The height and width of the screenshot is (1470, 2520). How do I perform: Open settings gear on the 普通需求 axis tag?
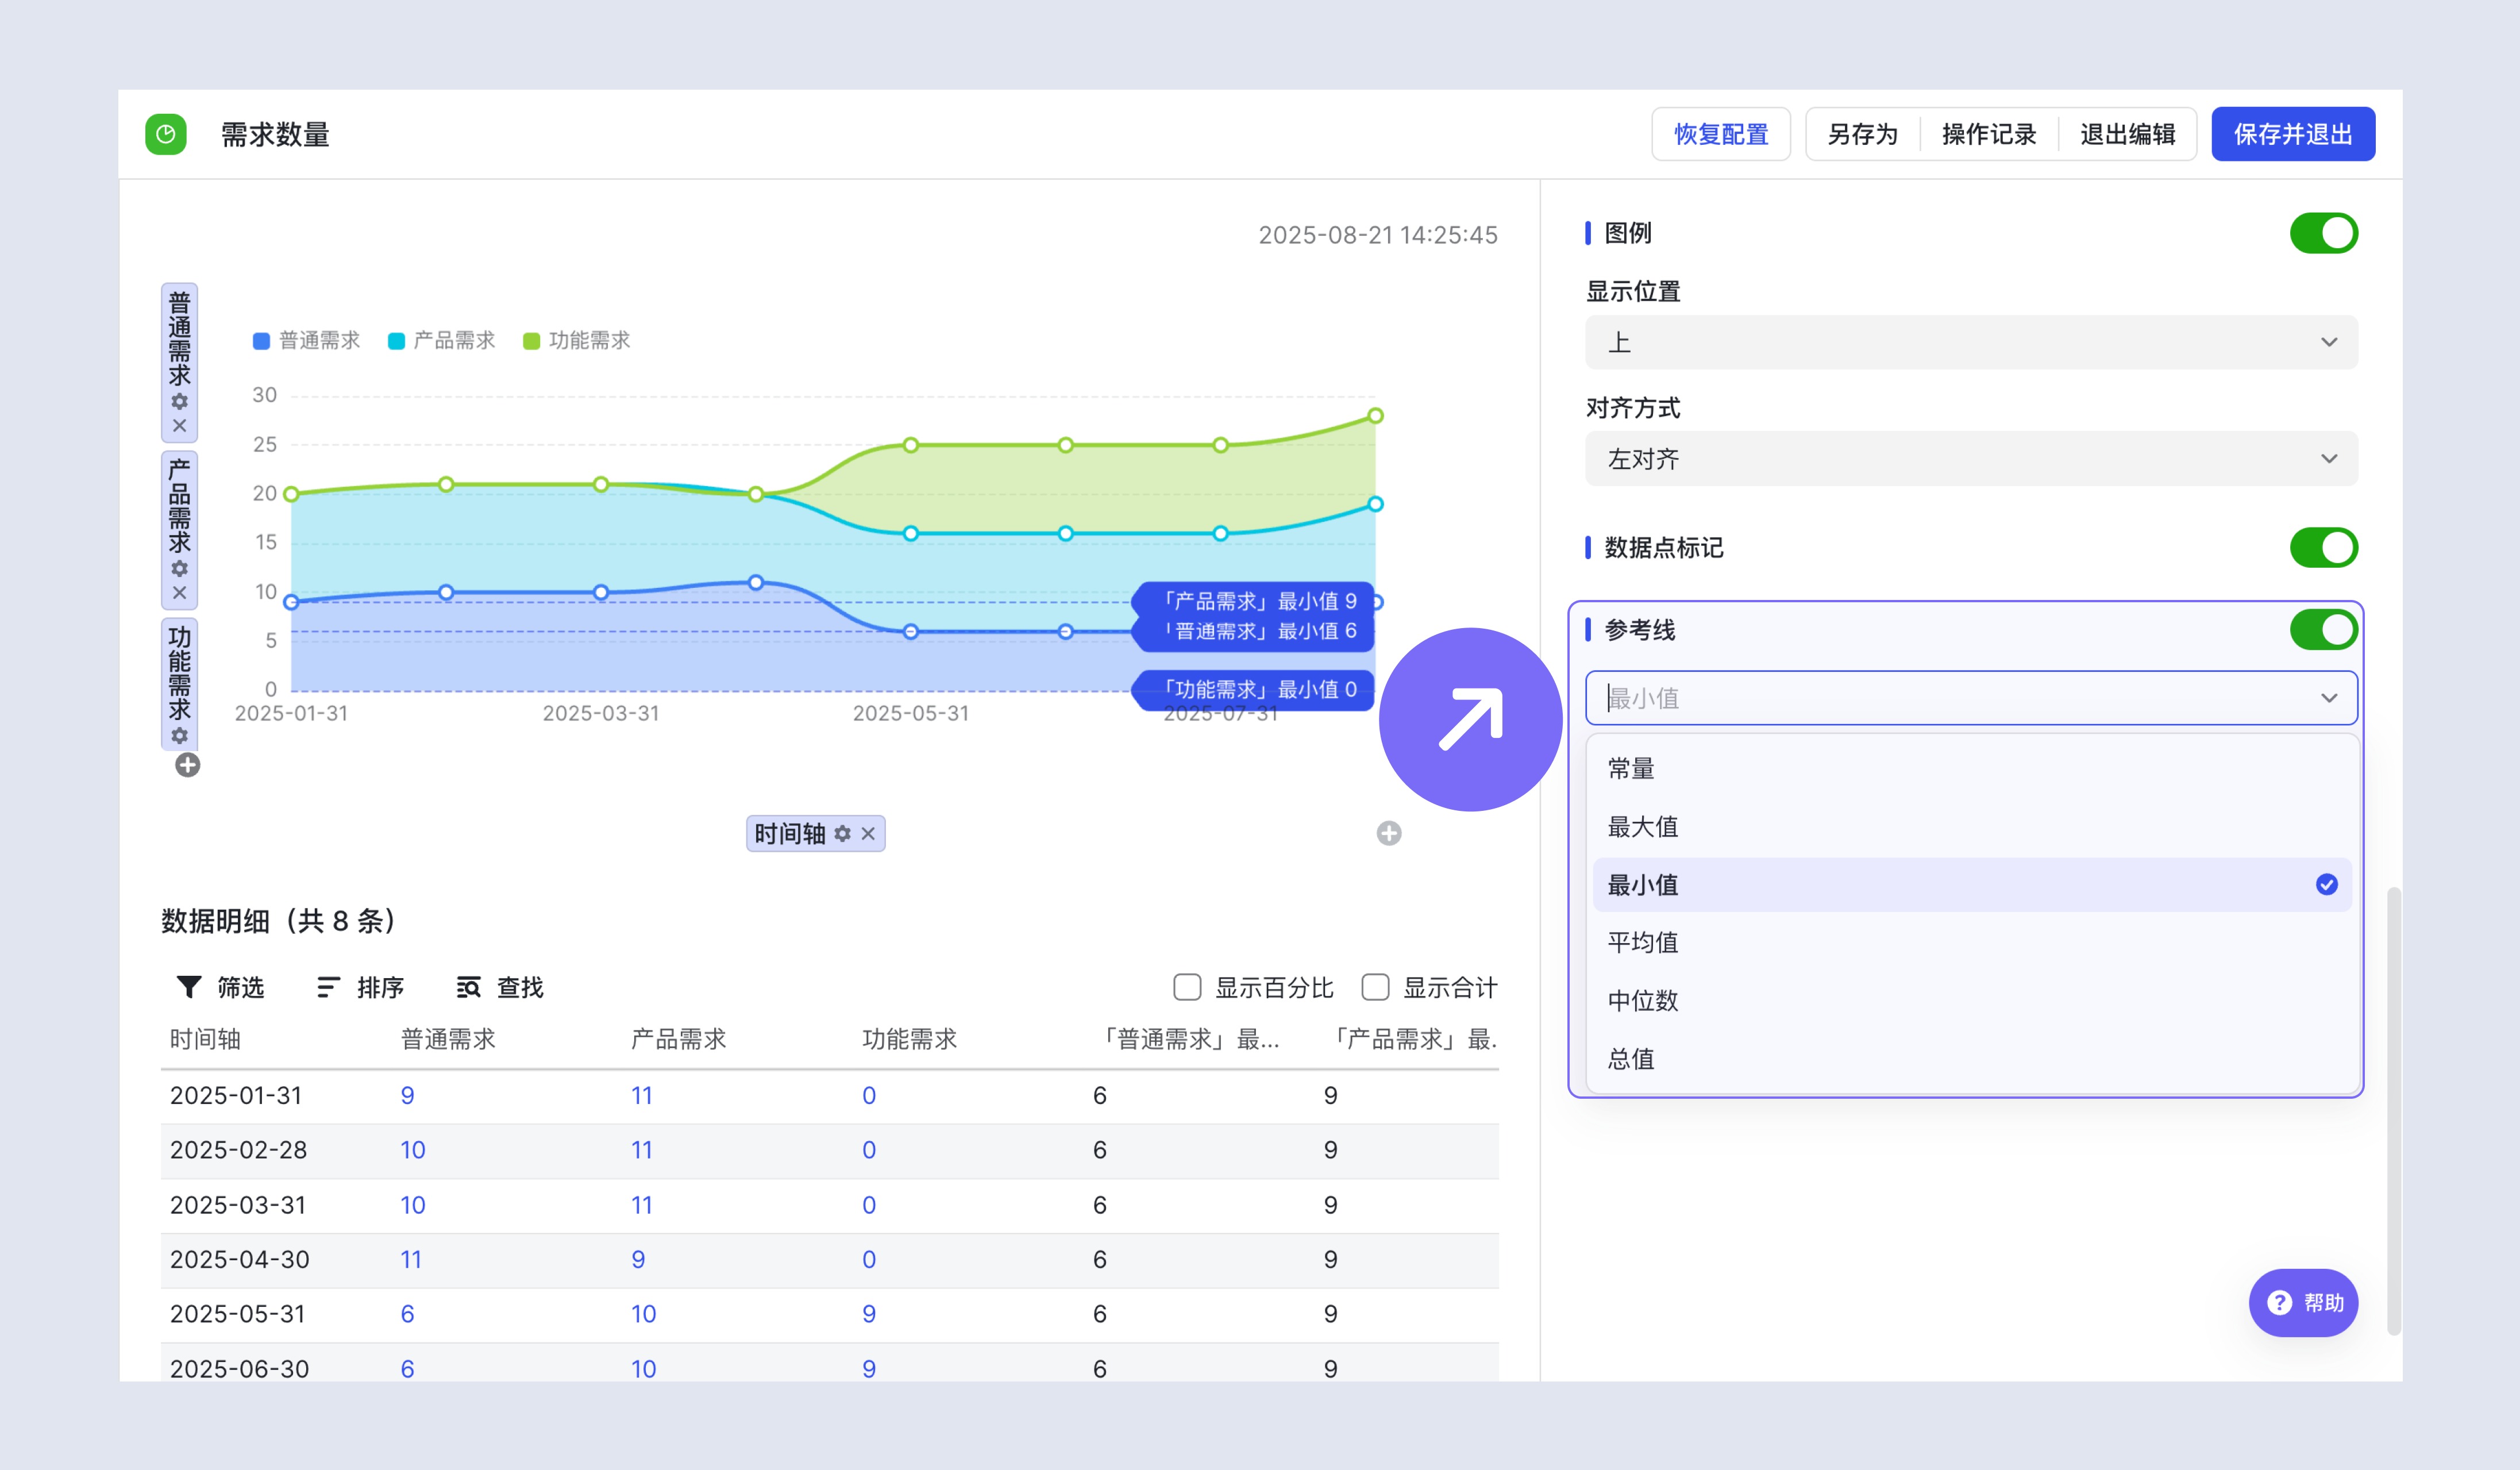tap(180, 401)
